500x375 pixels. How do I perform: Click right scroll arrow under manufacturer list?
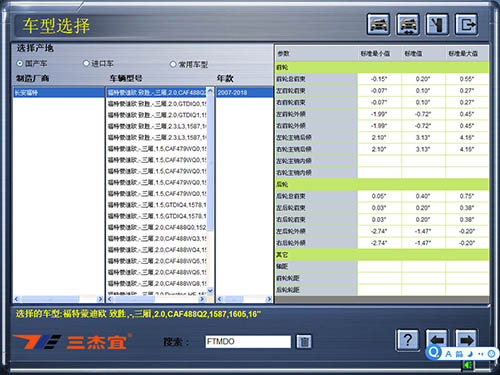(100, 299)
